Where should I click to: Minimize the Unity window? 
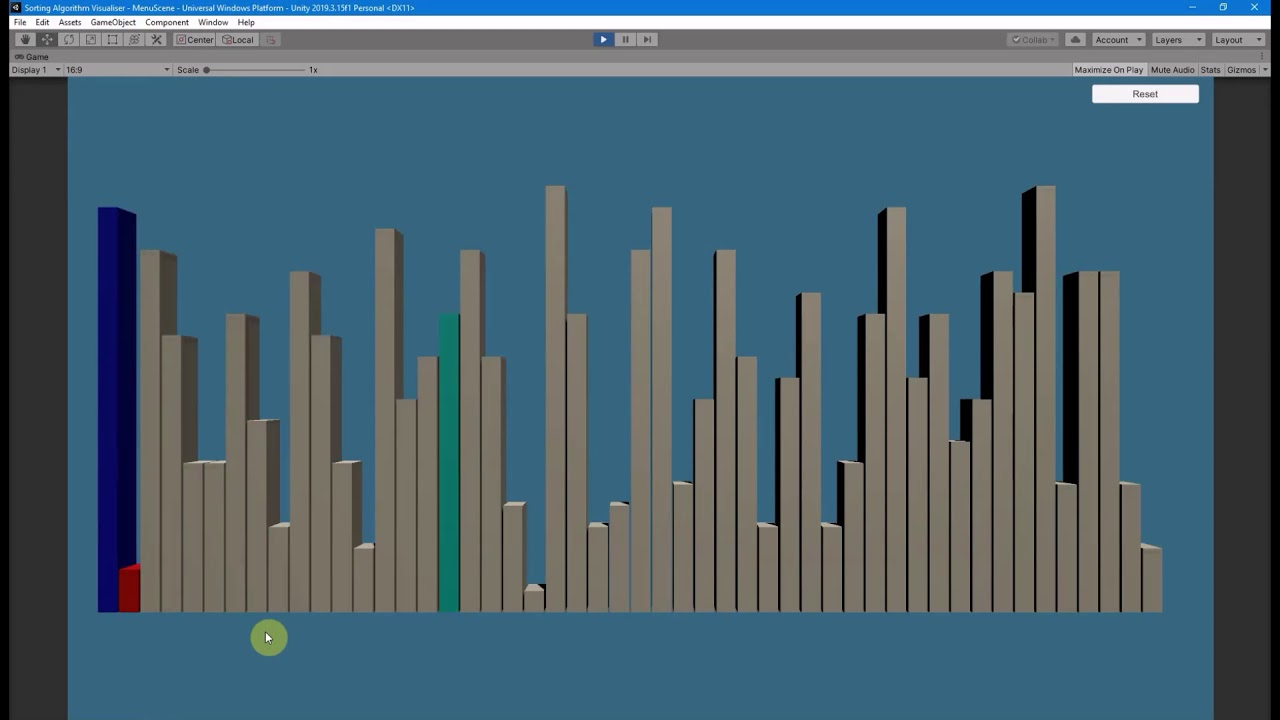1192,8
